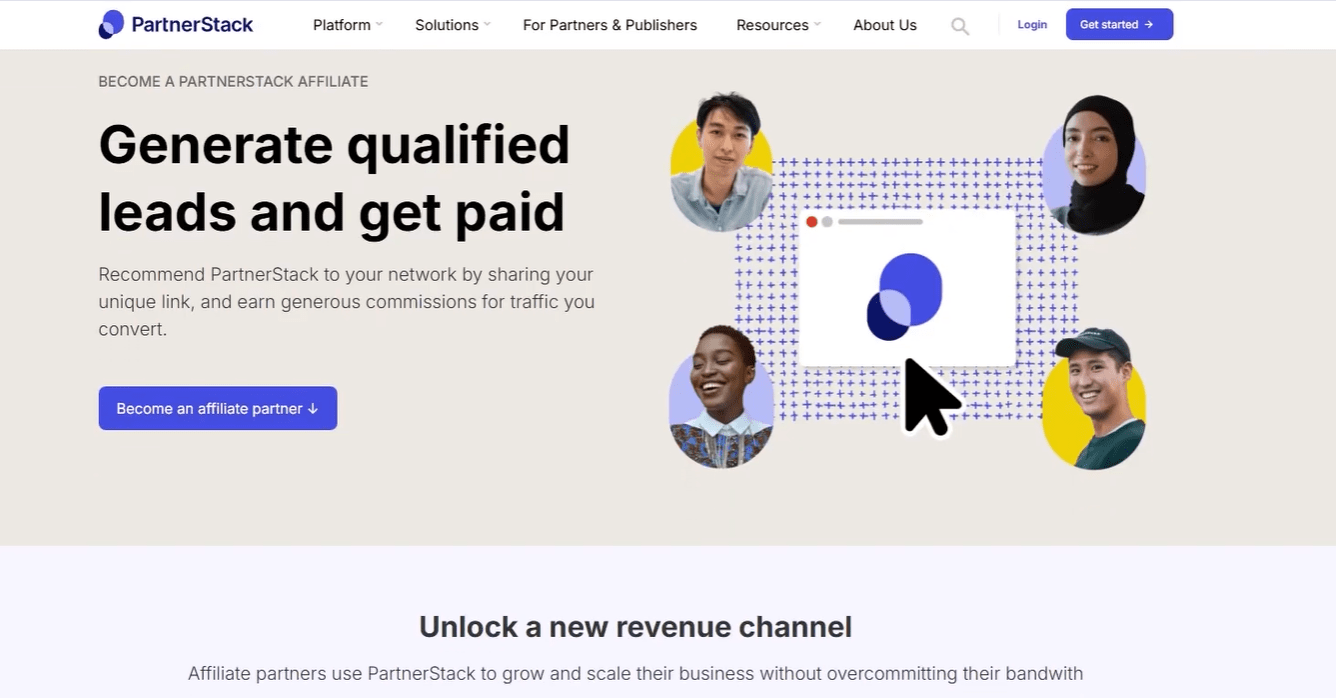Select smiling woman portrait on lavender circle
Viewport: 1336px width, 698px height.
[721, 397]
